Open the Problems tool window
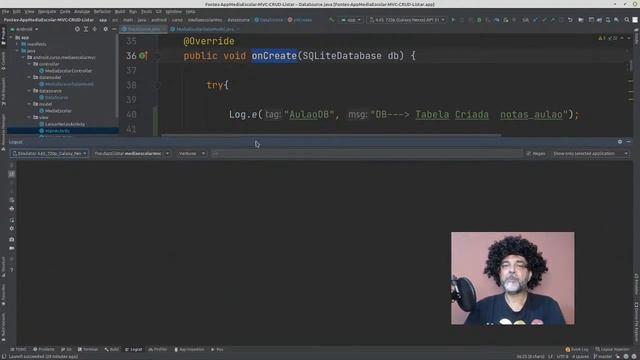 point(44,349)
